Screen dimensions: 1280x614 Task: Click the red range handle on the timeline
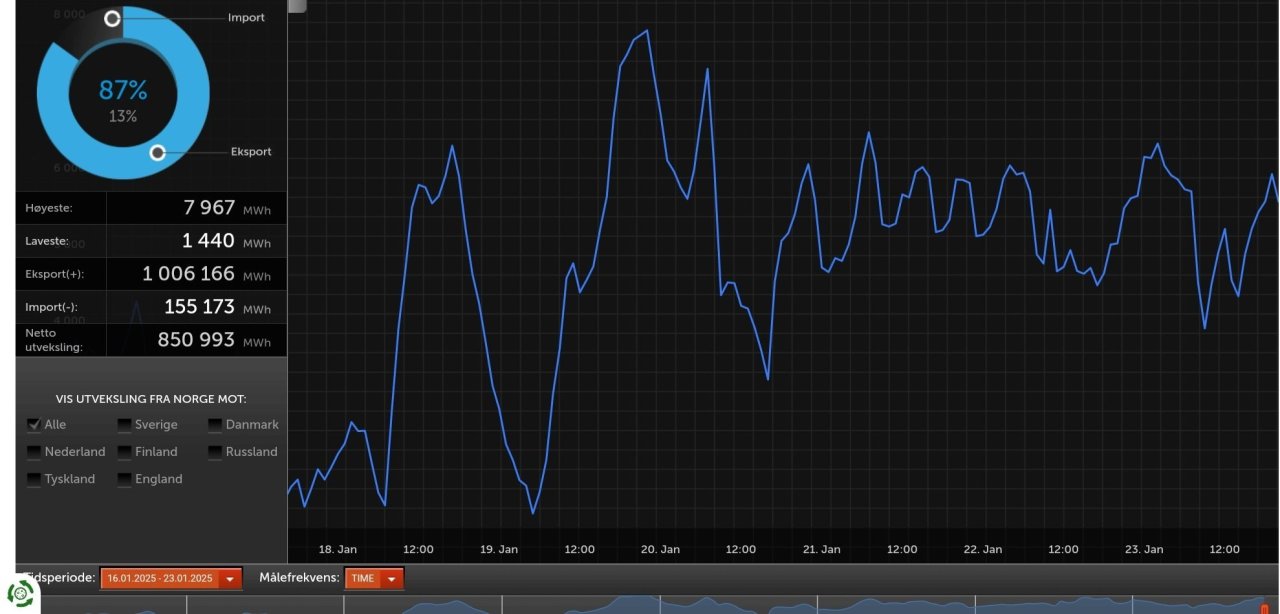(x=1264, y=608)
